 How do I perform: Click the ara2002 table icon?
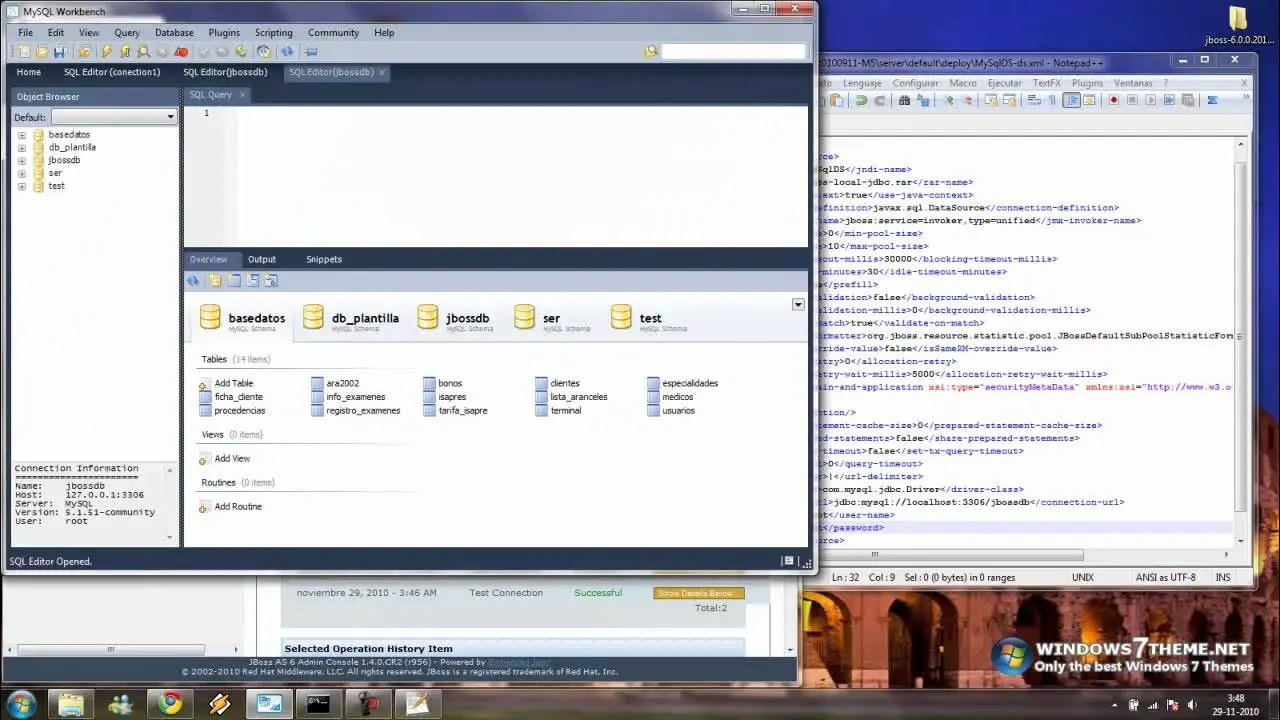tap(317, 383)
